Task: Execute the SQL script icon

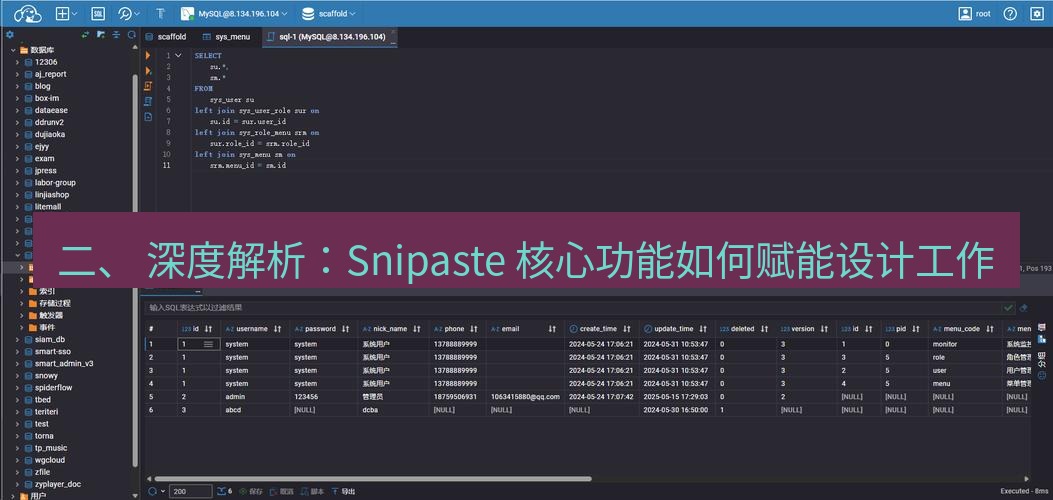Action: tap(148, 86)
